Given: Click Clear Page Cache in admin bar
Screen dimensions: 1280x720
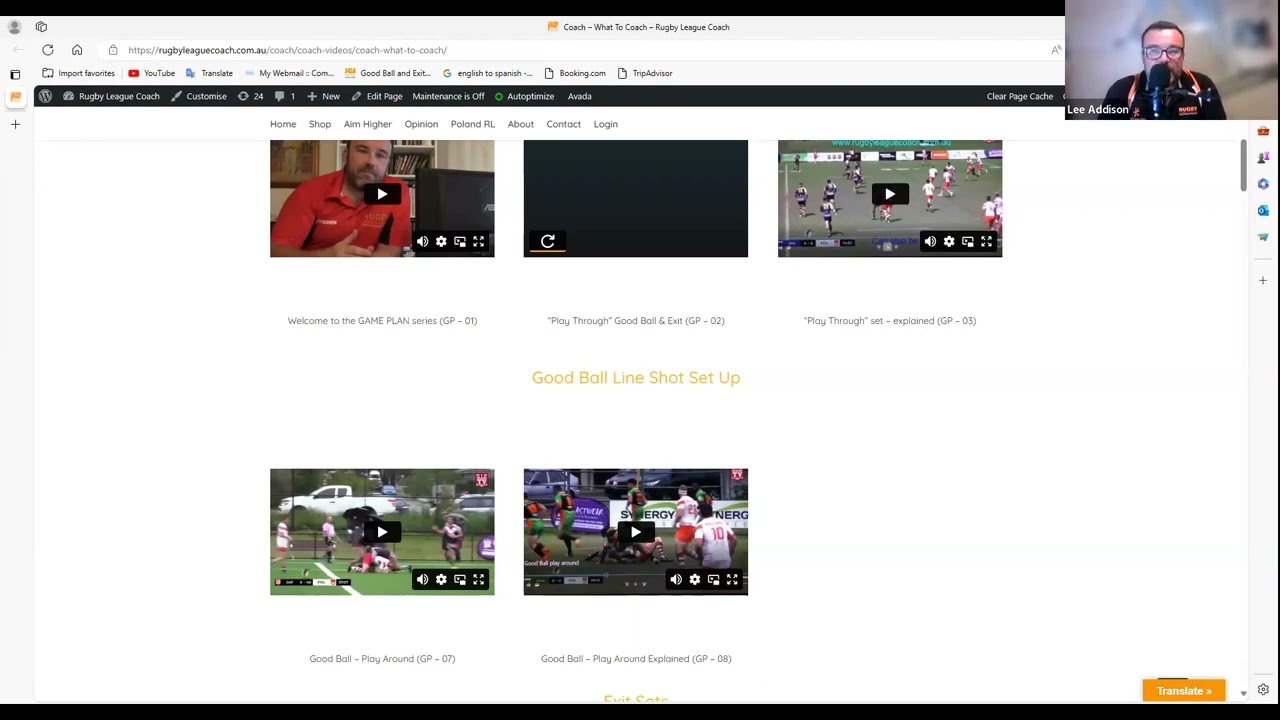Looking at the screenshot, I should tap(1020, 96).
